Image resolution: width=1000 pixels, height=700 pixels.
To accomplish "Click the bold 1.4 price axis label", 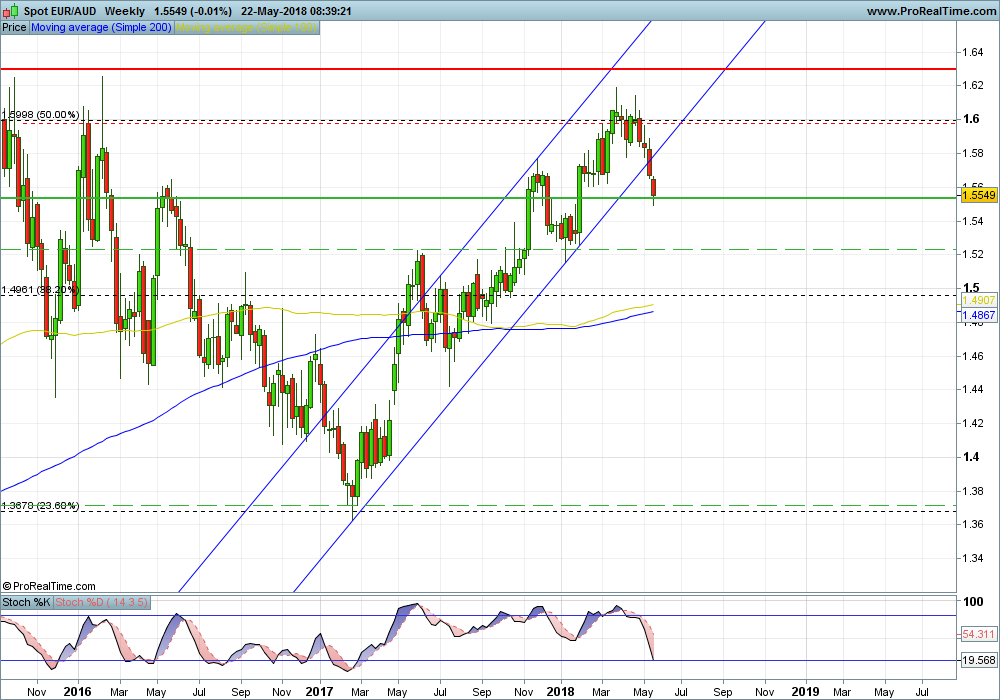I will [971, 456].
